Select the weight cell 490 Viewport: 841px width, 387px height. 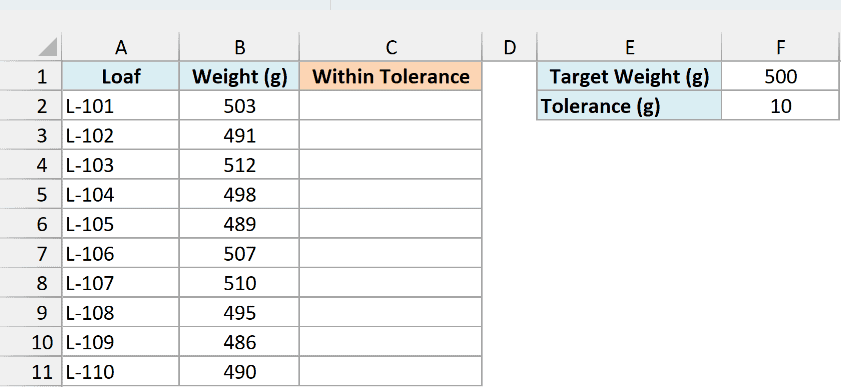pos(239,371)
